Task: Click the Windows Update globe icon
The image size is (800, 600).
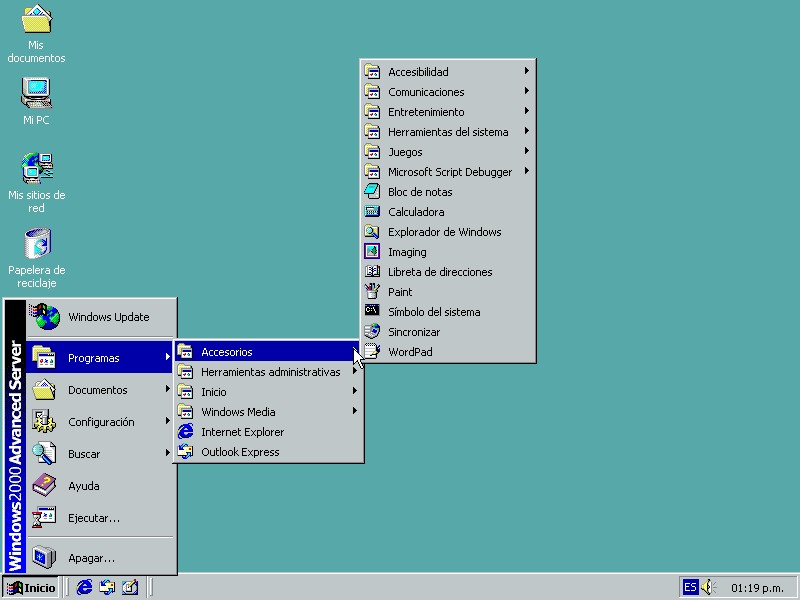Action: [45, 316]
